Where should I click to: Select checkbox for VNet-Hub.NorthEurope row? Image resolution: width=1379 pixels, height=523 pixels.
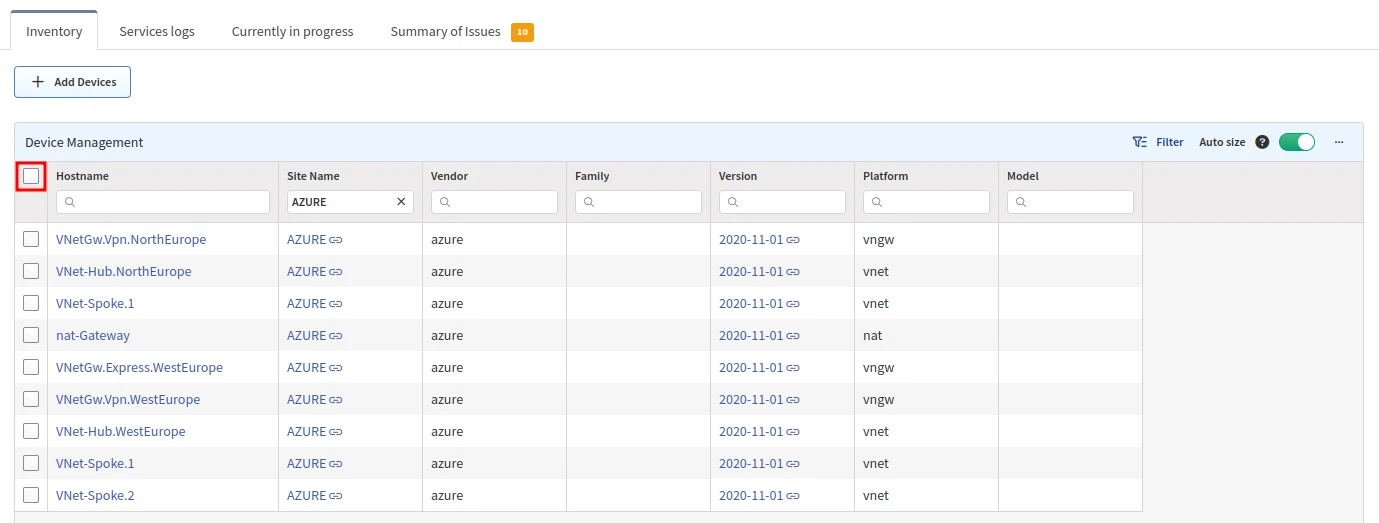[31, 271]
